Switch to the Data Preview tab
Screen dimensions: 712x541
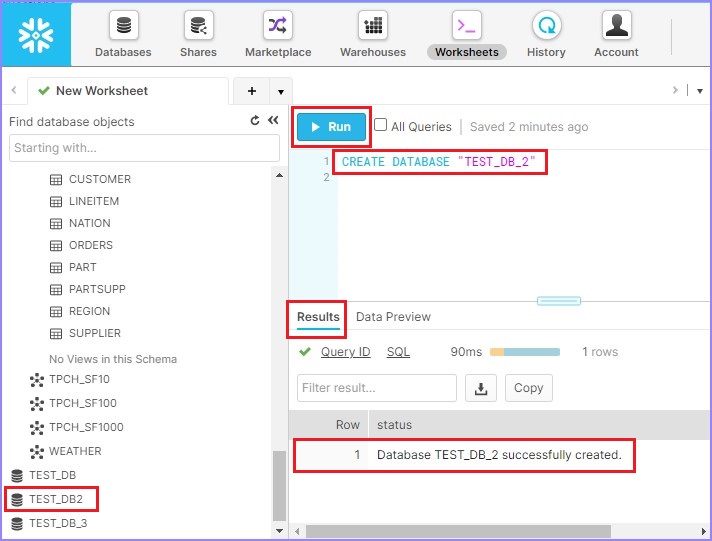(x=393, y=317)
